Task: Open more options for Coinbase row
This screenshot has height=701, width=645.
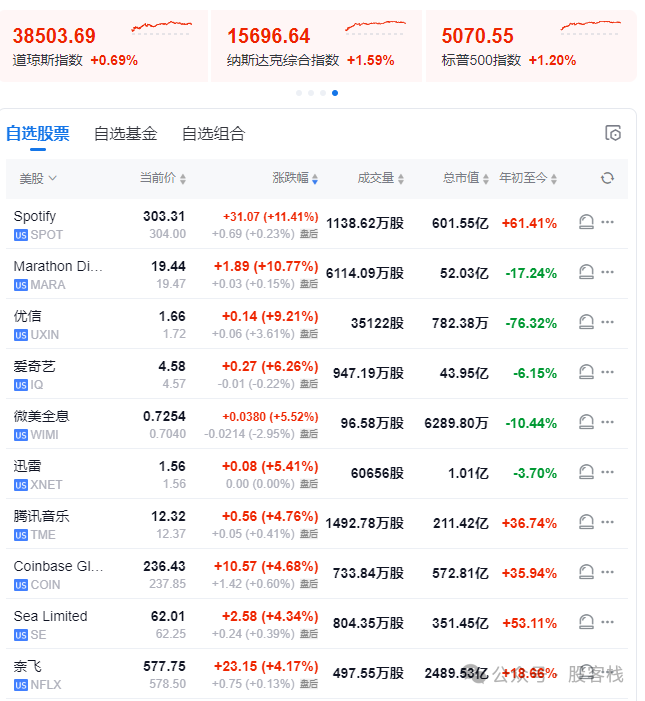Action: coord(607,573)
